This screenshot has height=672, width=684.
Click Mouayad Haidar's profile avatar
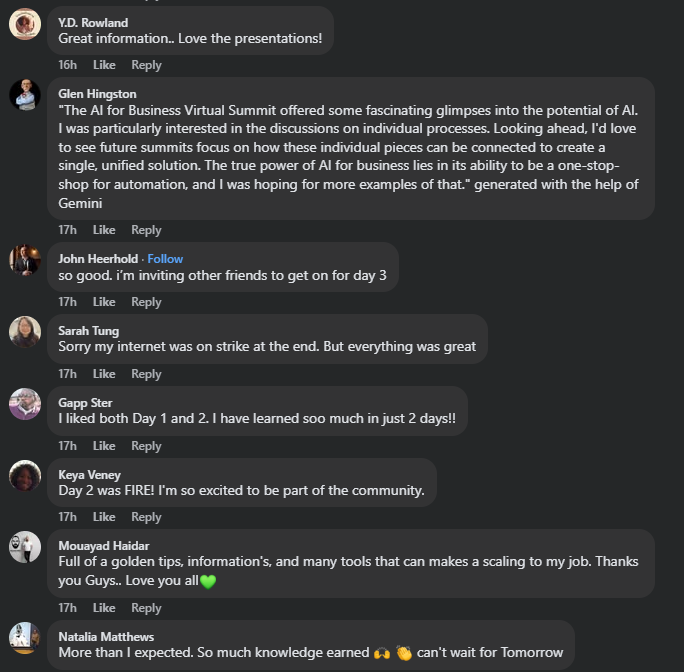coord(24,546)
